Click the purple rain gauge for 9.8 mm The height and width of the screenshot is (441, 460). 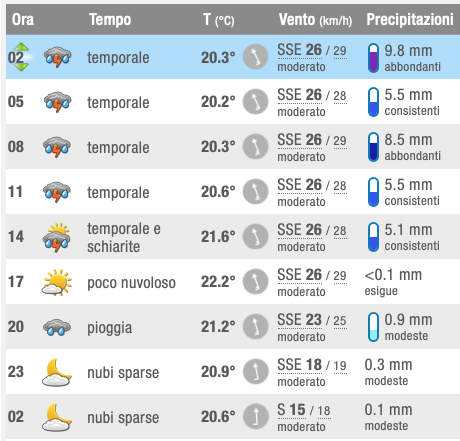coord(373,58)
